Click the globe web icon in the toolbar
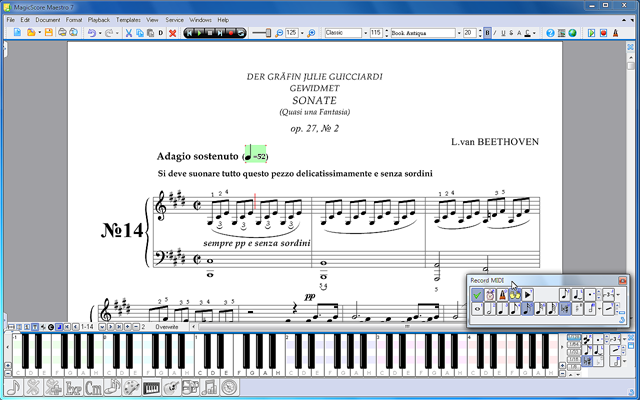 coord(572,33)
